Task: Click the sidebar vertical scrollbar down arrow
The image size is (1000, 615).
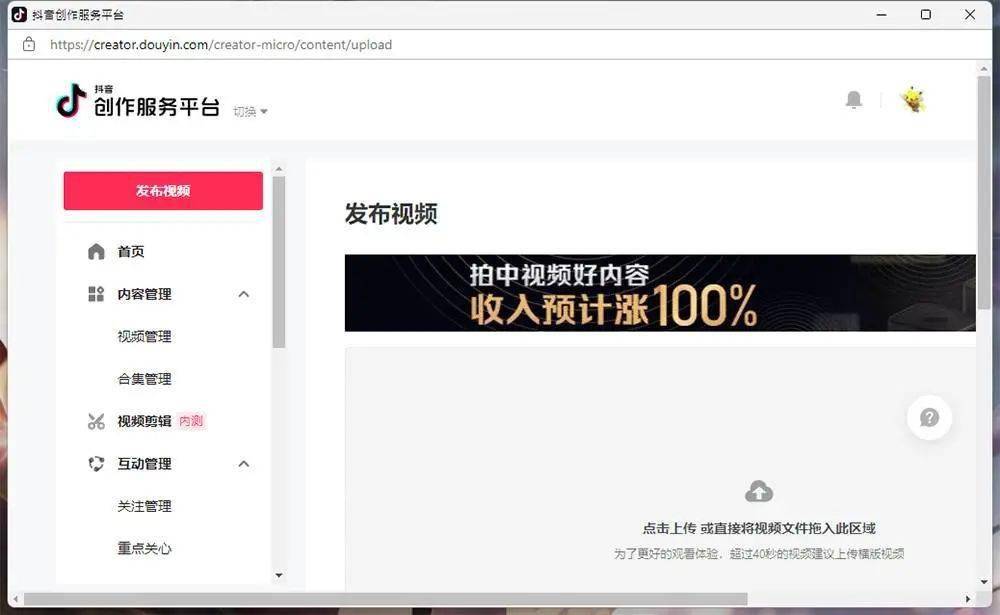Action: (x=279, y=575)
